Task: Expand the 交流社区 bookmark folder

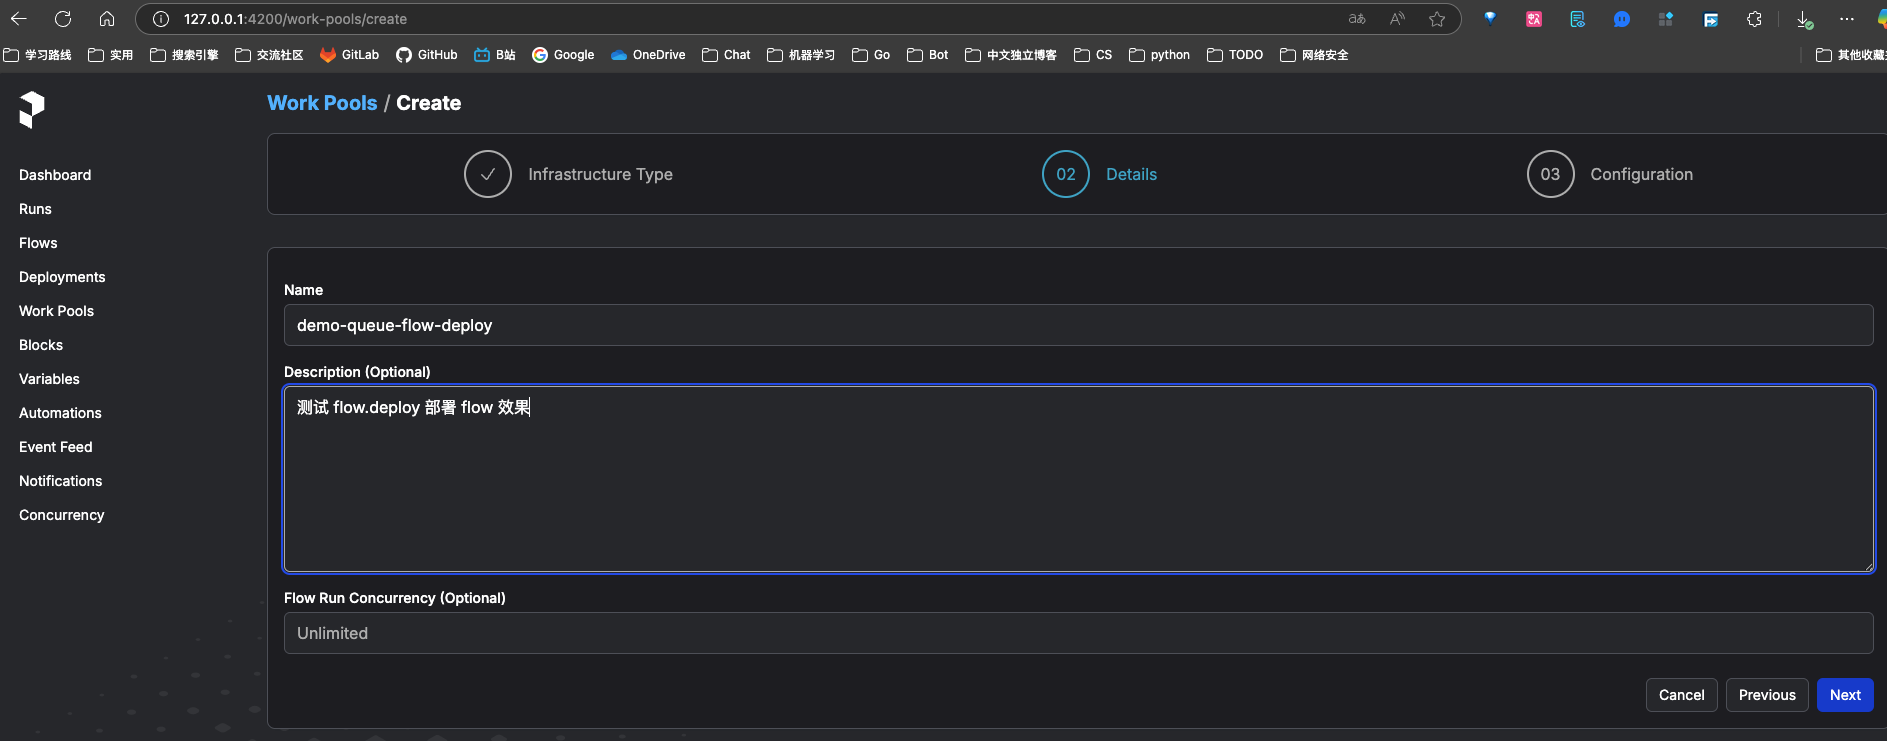Action: coord(269,55)
